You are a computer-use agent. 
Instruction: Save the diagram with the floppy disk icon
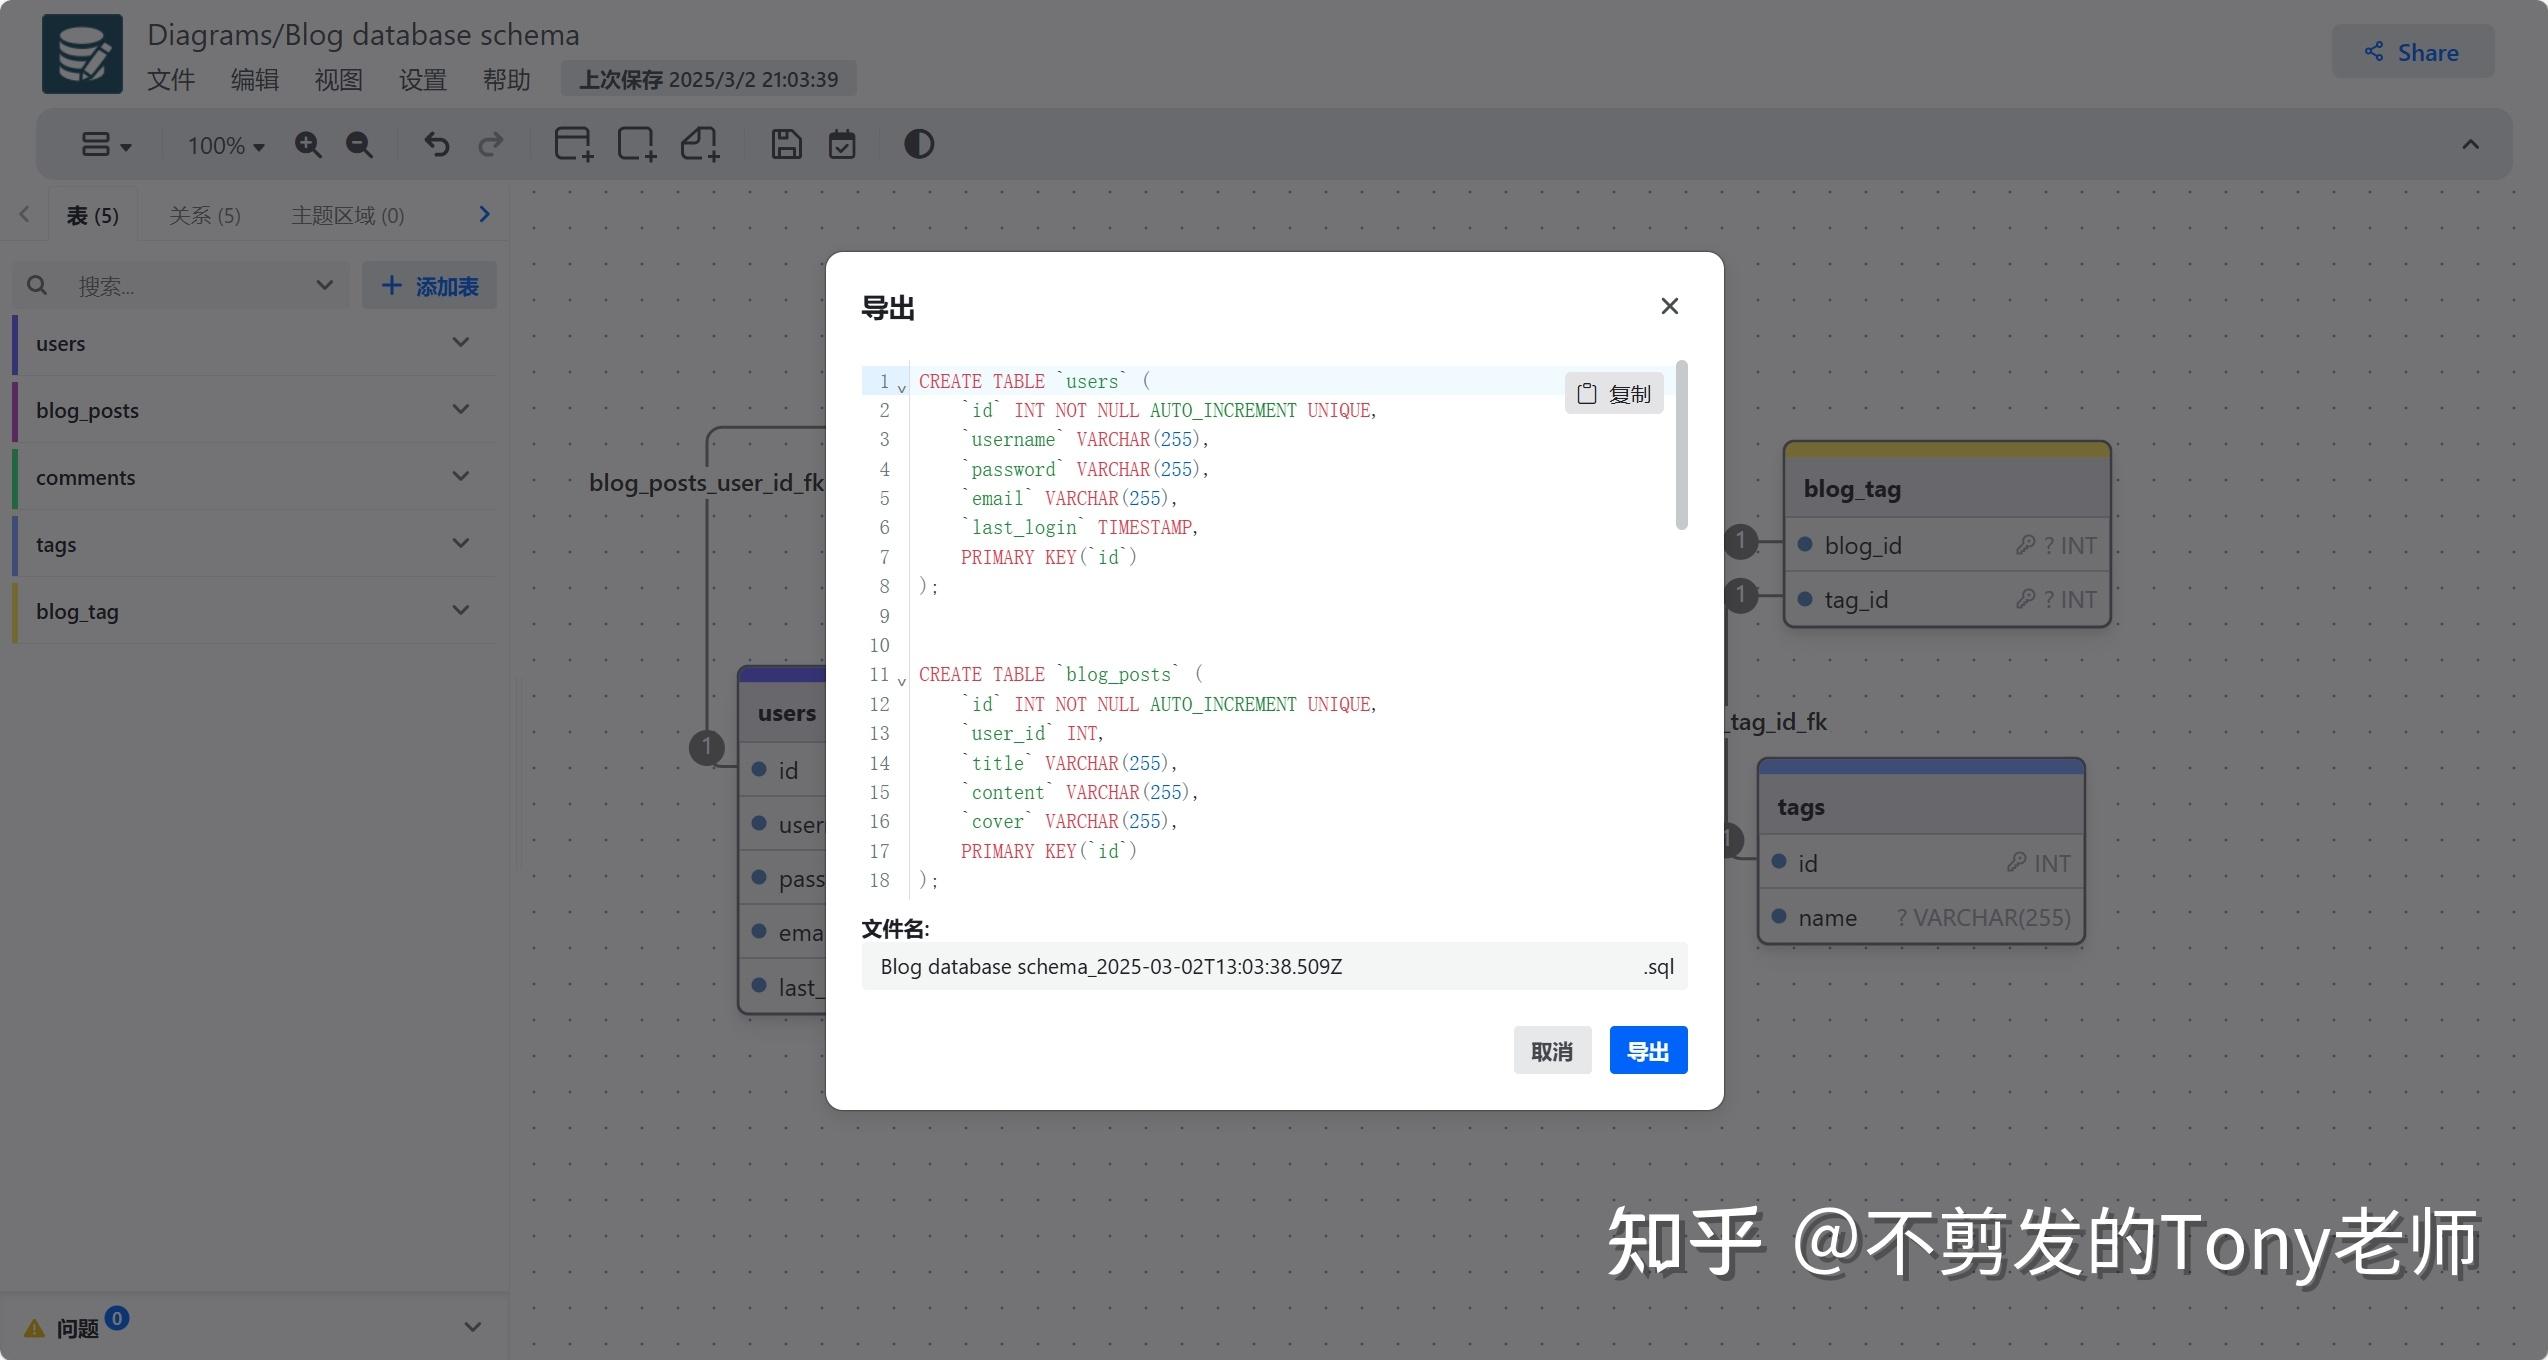pyautogui.click(x=786, y=144)
